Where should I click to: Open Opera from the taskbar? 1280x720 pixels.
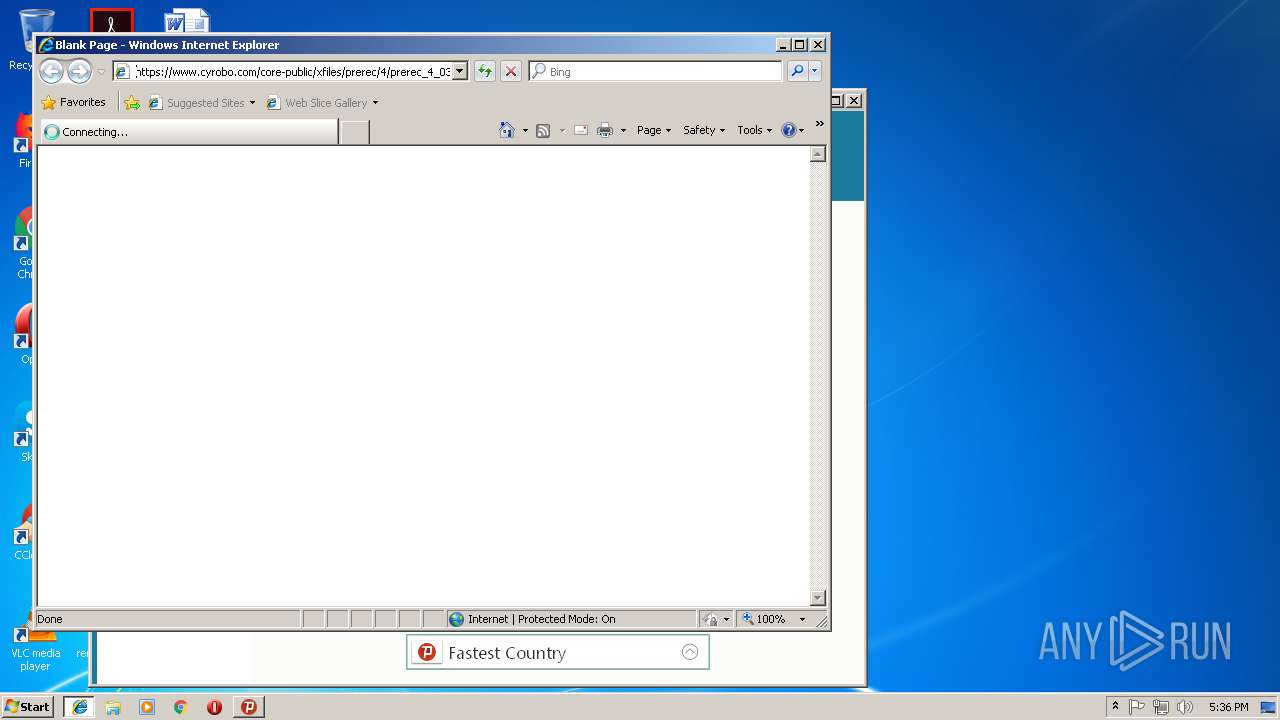point(214,706)
